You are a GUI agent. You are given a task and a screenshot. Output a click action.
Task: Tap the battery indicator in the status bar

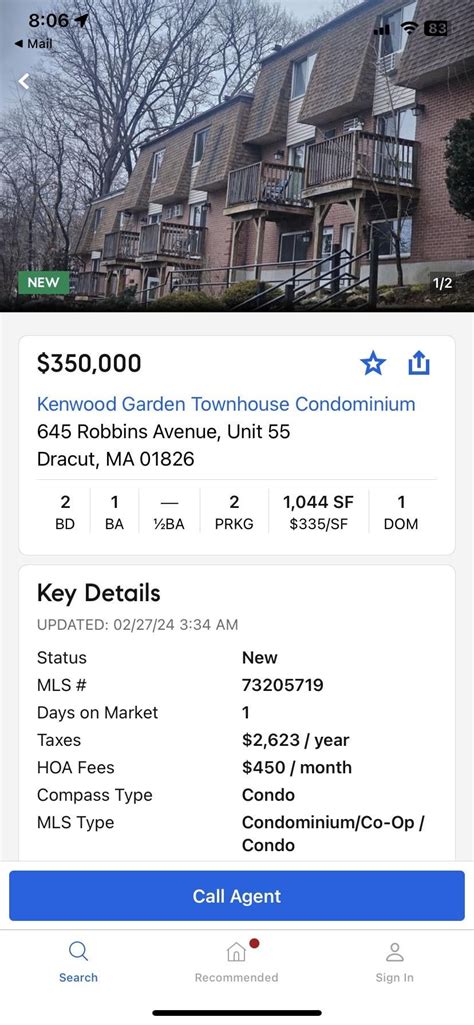click(x=435, y=28)
